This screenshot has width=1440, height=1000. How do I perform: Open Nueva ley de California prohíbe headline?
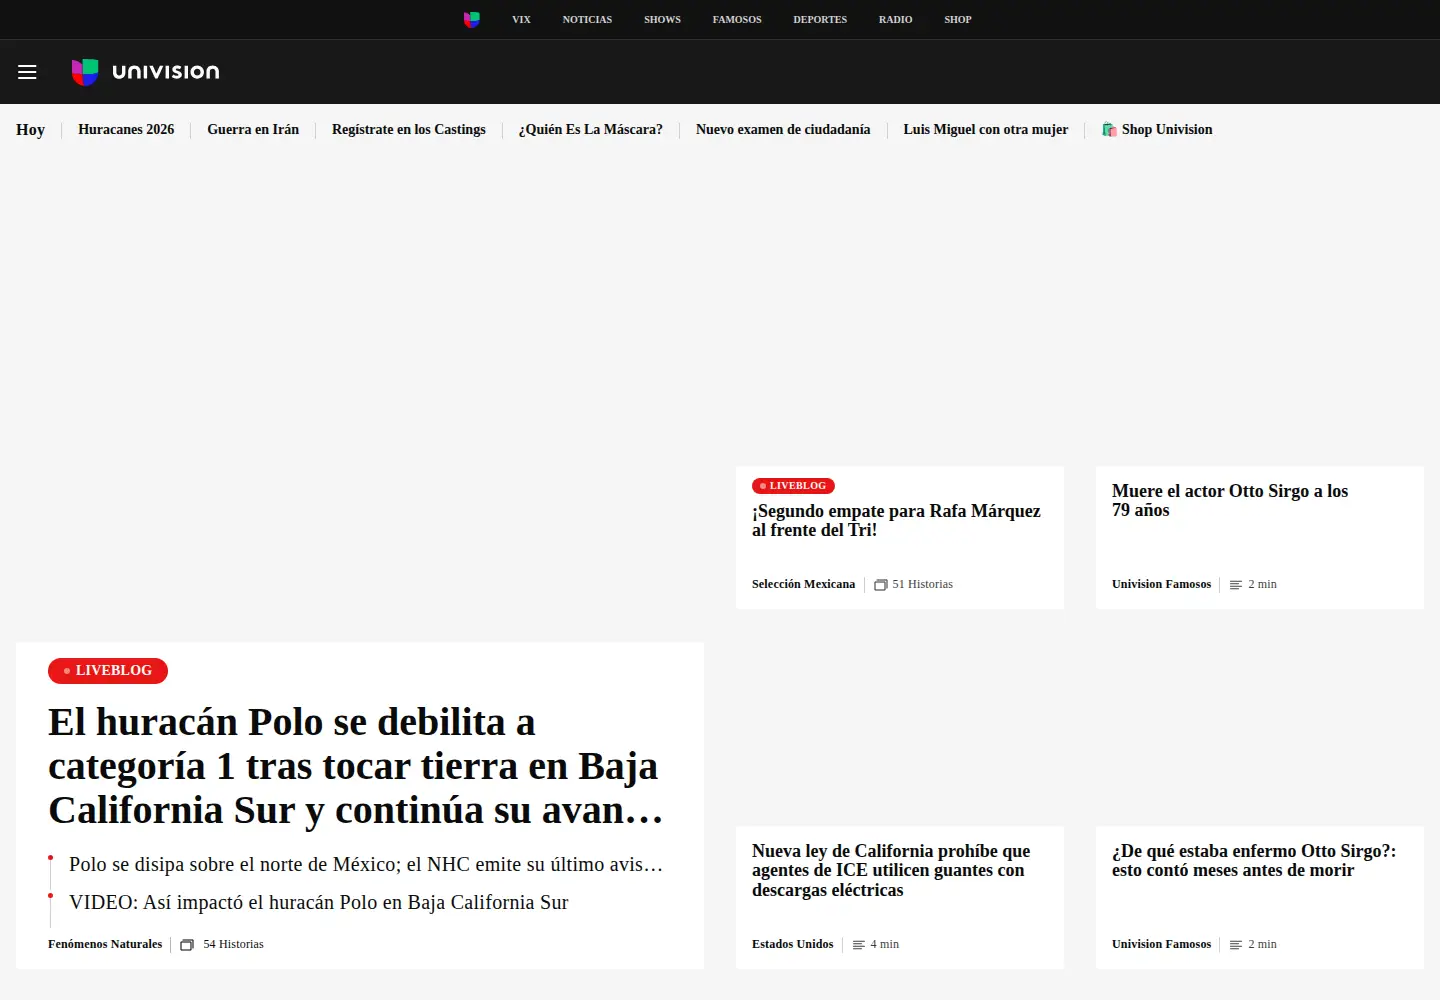tap(891, 871)
